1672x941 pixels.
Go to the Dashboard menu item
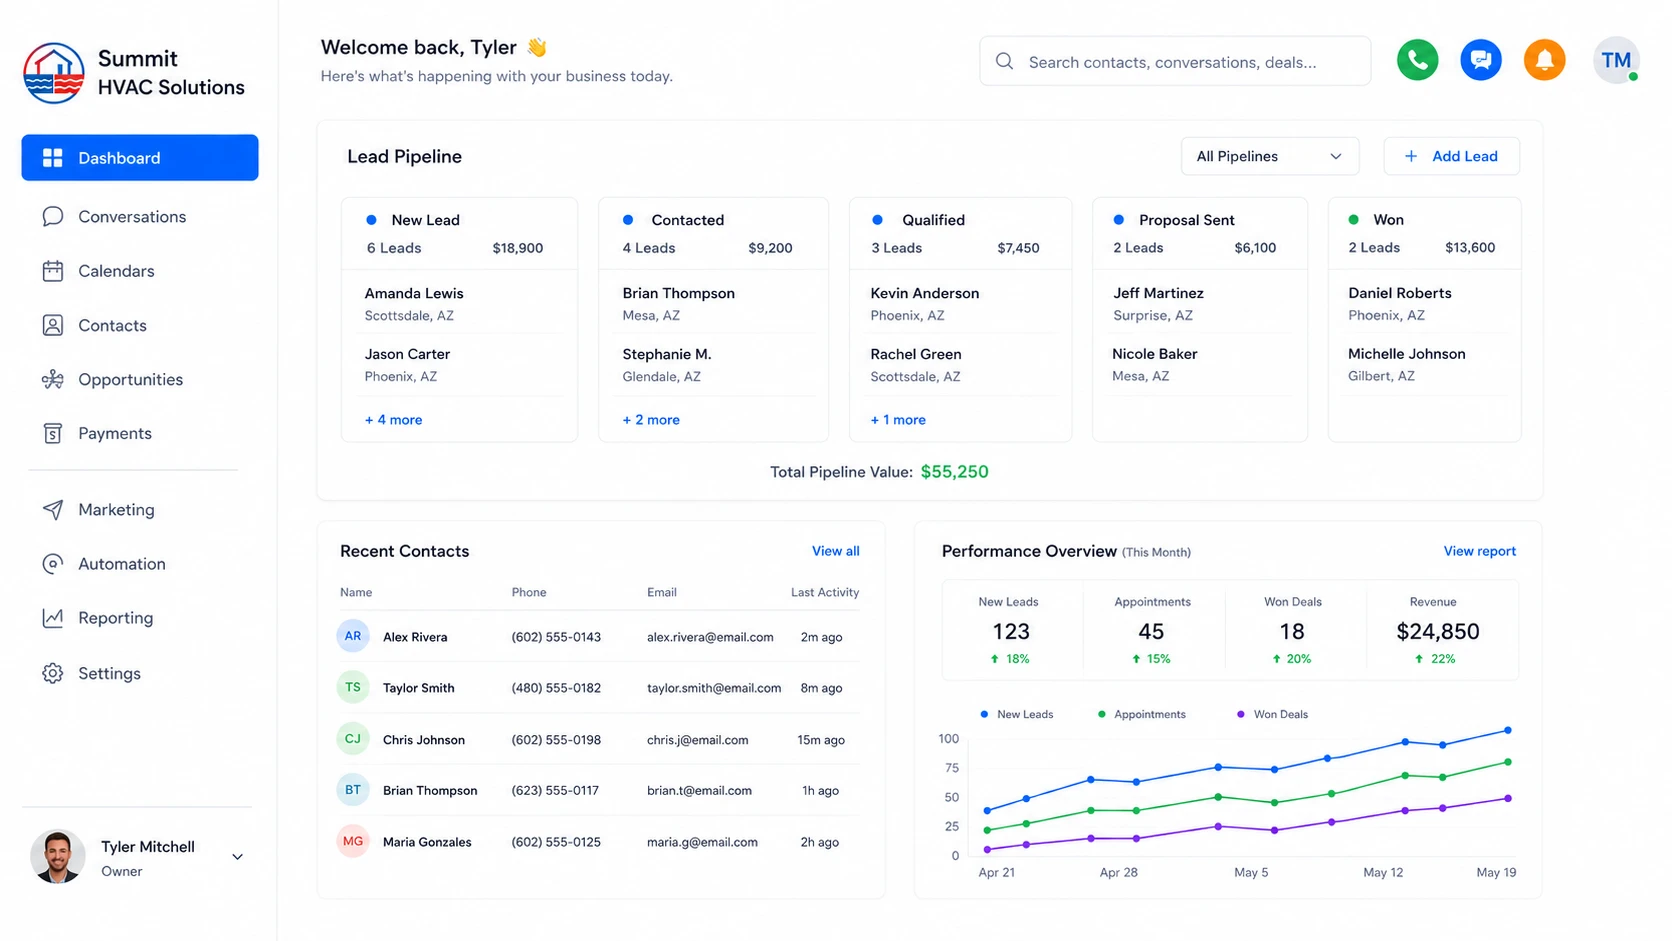click(x=140, y=158)
